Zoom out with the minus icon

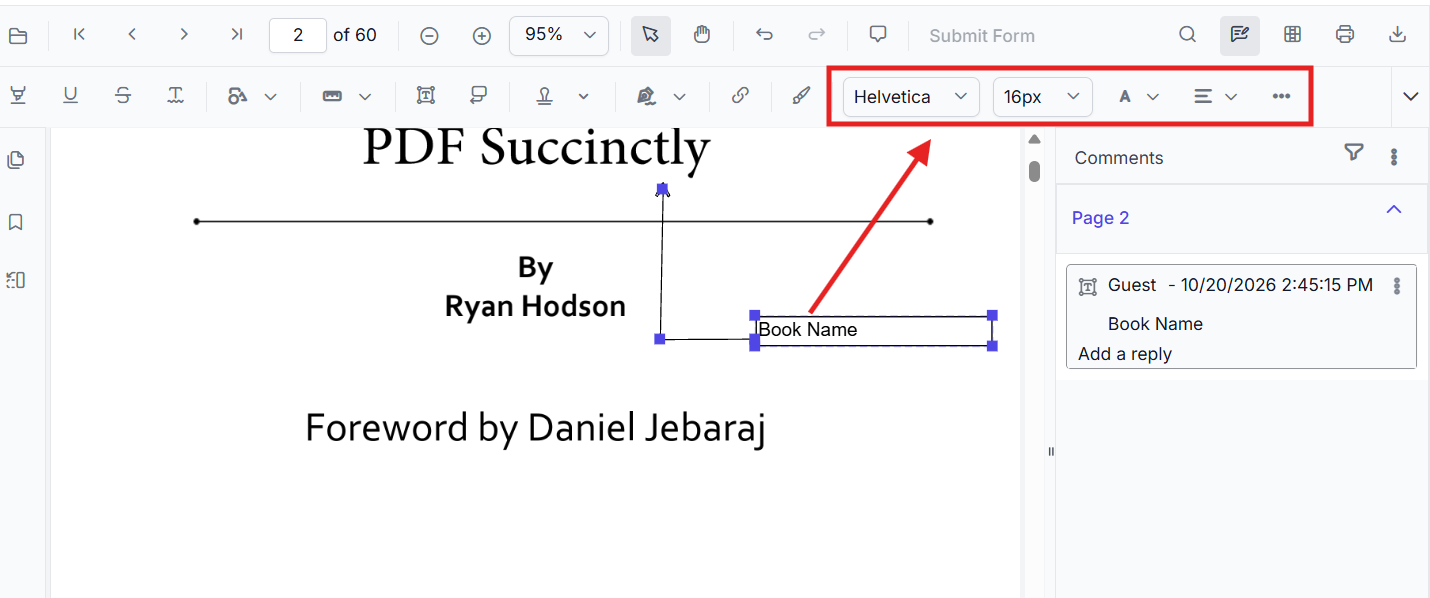(429, 36)
